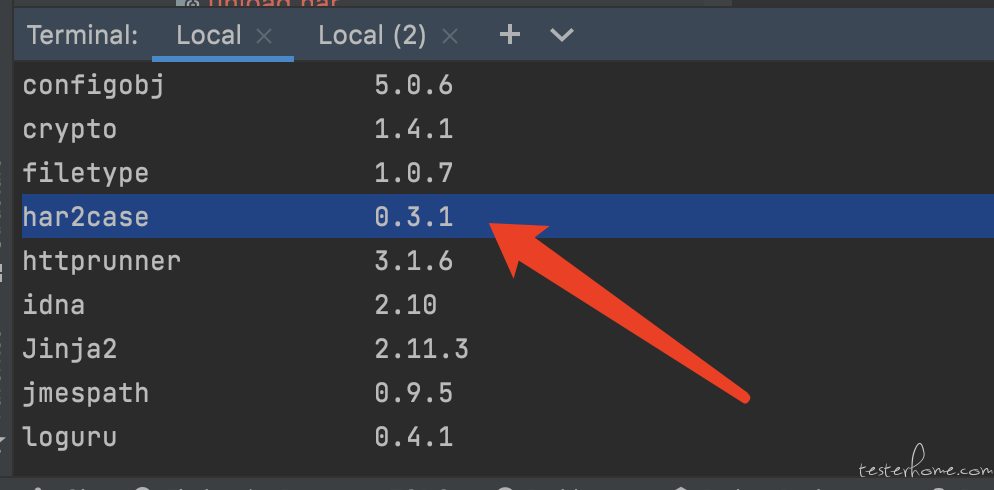The image size is (994, 490).
Task: Click the Terminal panel label
Action: pyautogui.click(x=82, y=35)
